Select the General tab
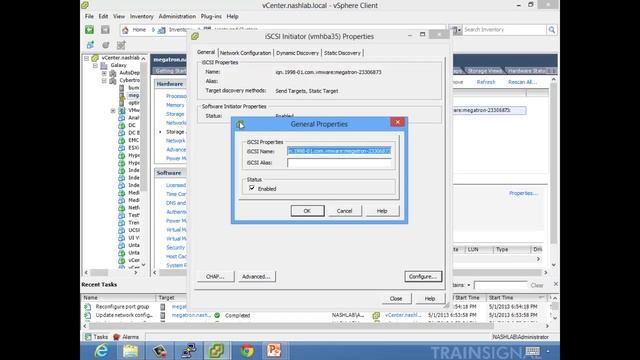 pos(206,52)
